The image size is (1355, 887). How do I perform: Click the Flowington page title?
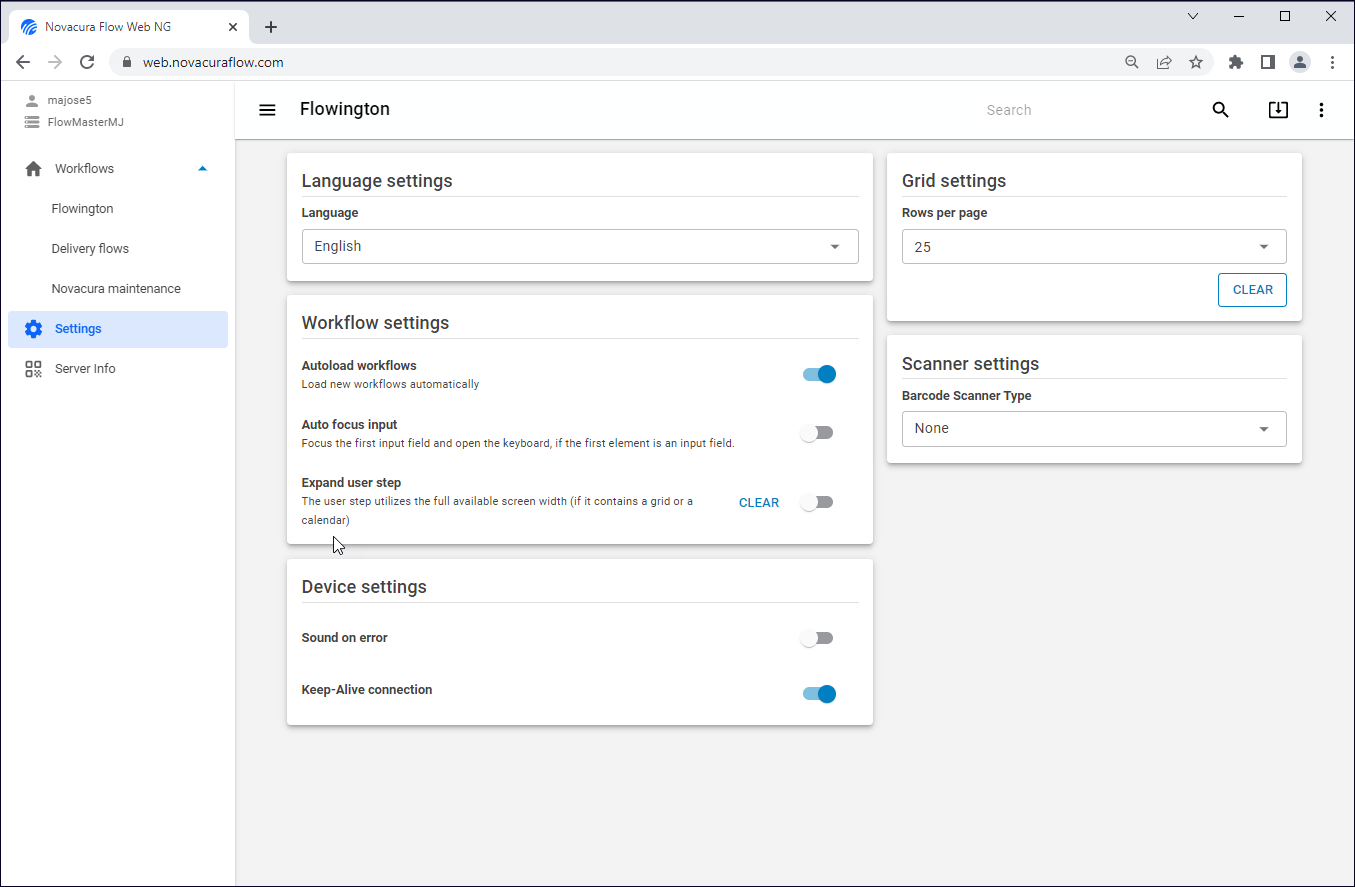pyautogui.click(x=345, y=109)
